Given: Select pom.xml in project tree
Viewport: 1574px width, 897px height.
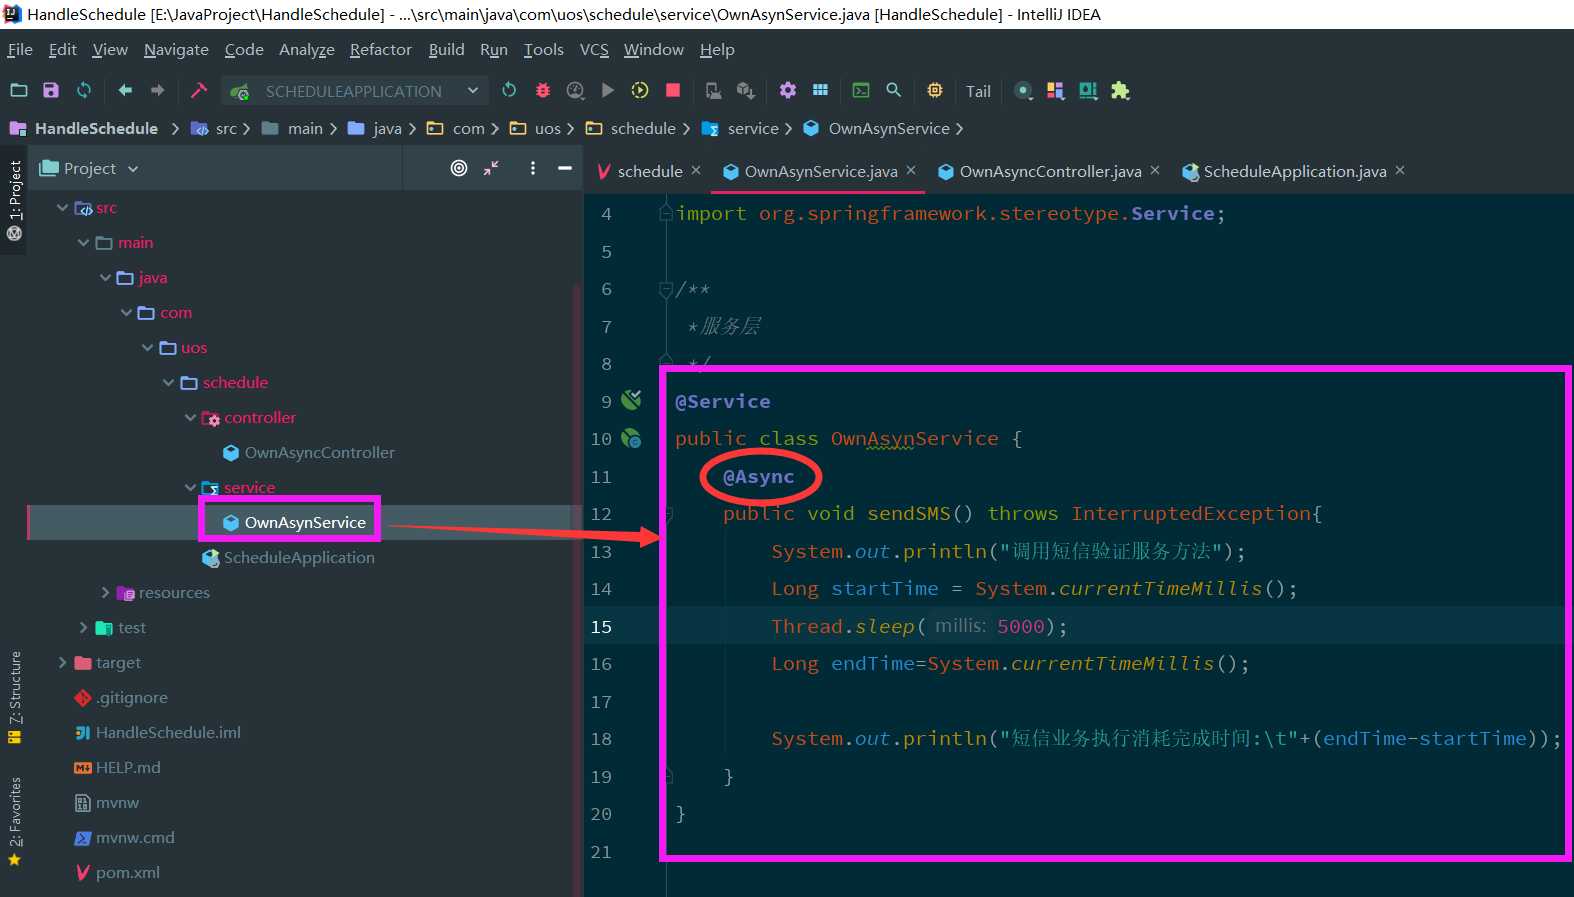Looking at the screenshot, I should point(118,873).
